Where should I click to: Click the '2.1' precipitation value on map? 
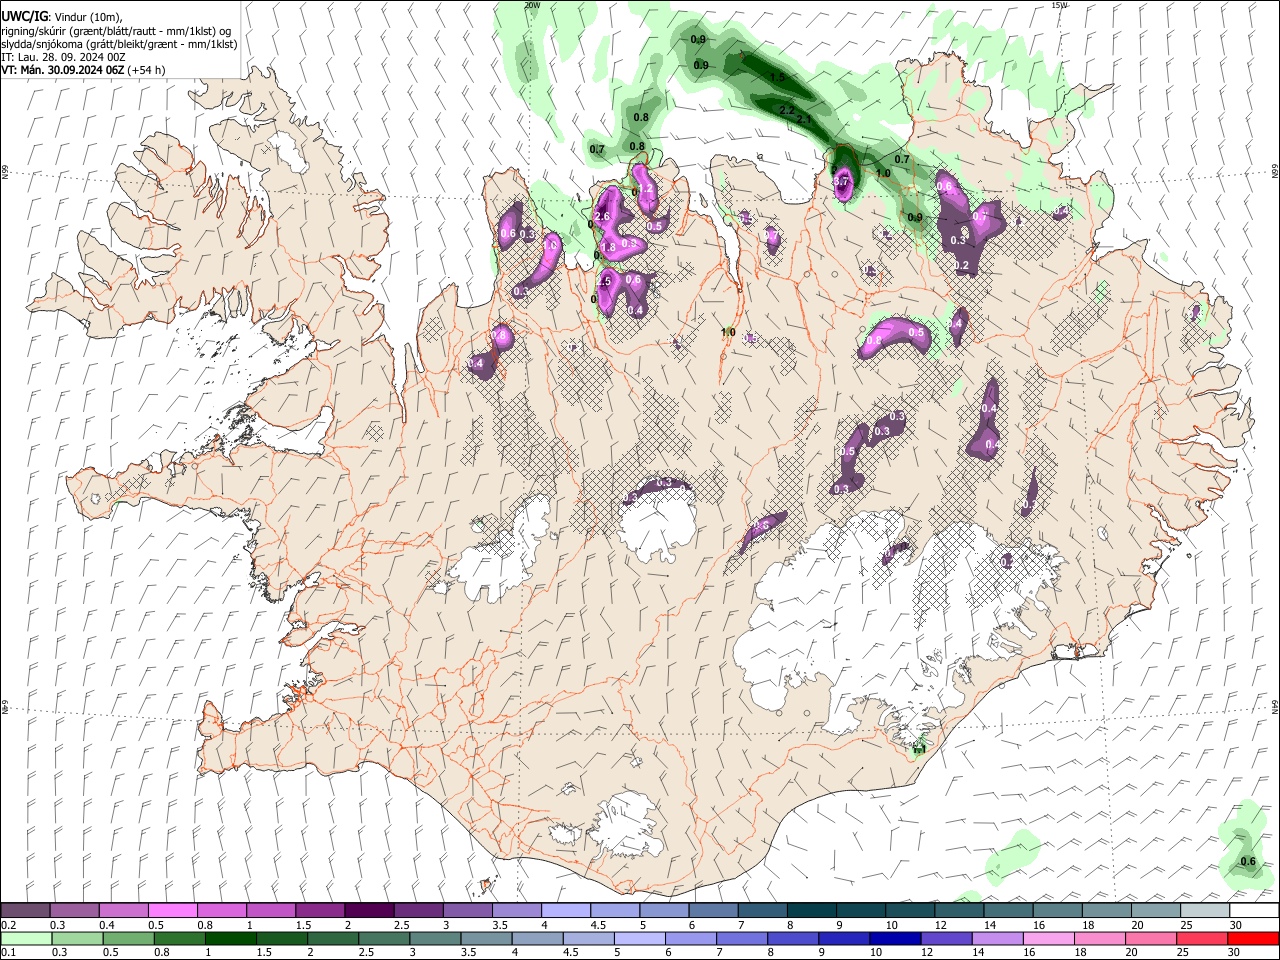tap(805, 120)
